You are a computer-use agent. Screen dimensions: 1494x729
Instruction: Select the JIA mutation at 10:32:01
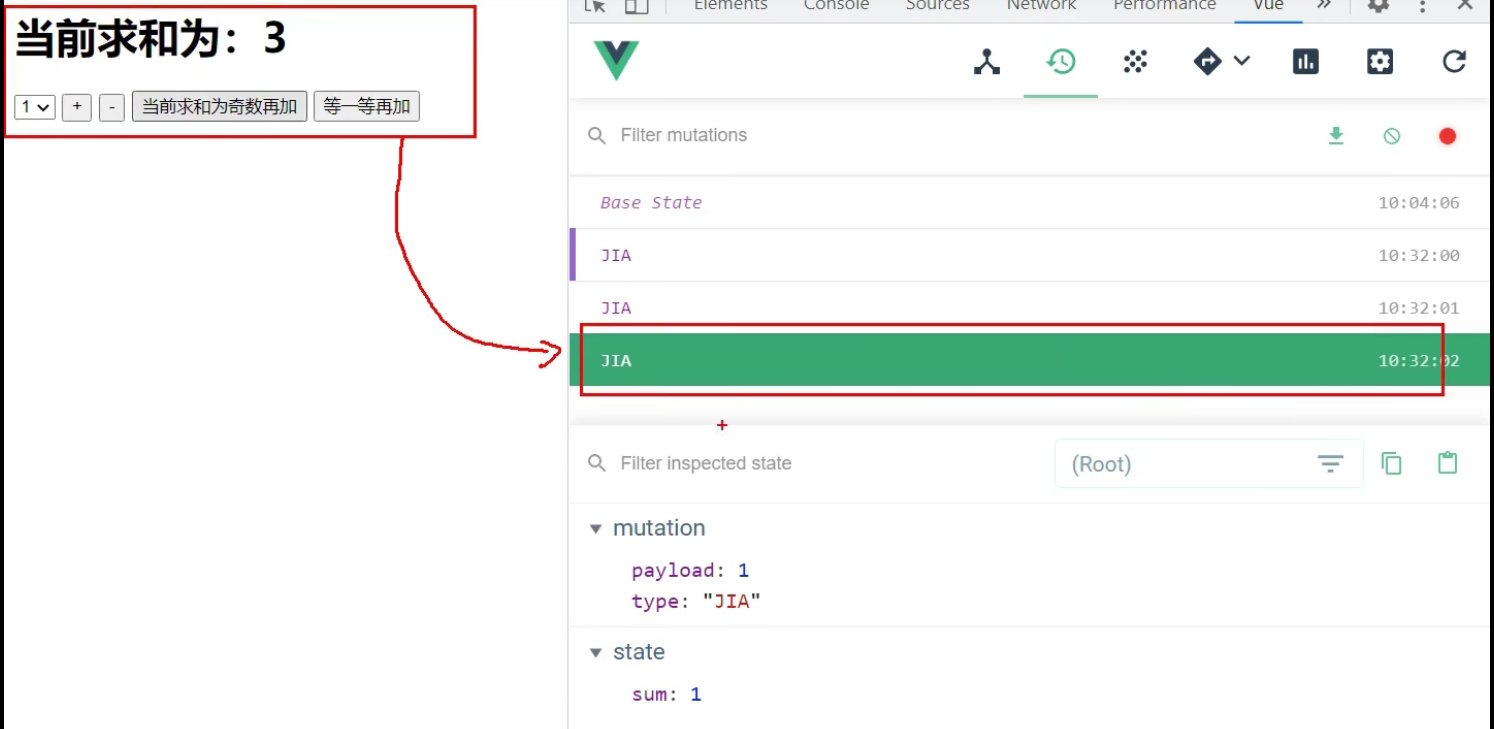pos(1029,308)
